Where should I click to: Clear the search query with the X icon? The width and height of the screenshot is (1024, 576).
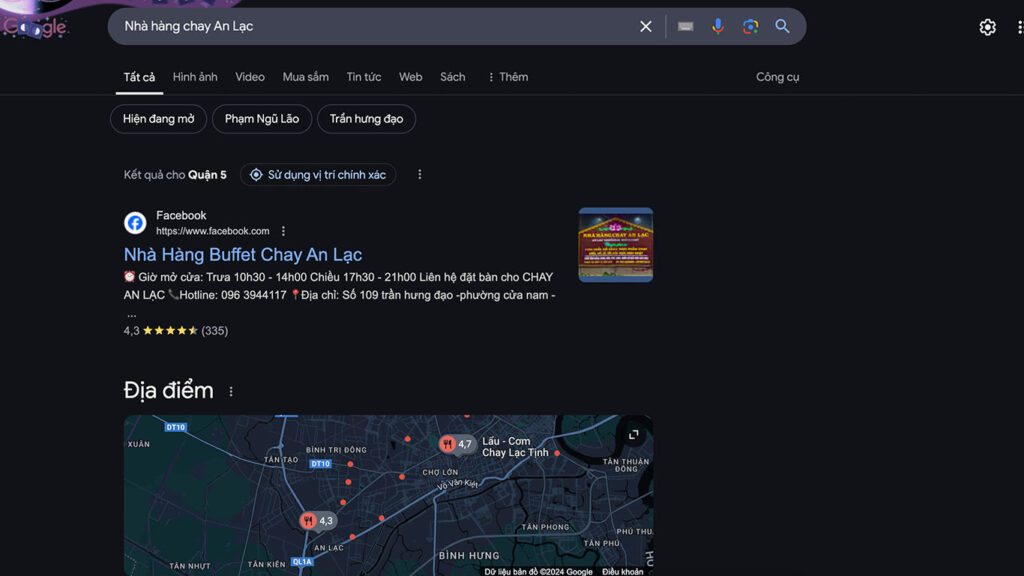(x=645, y=26)
